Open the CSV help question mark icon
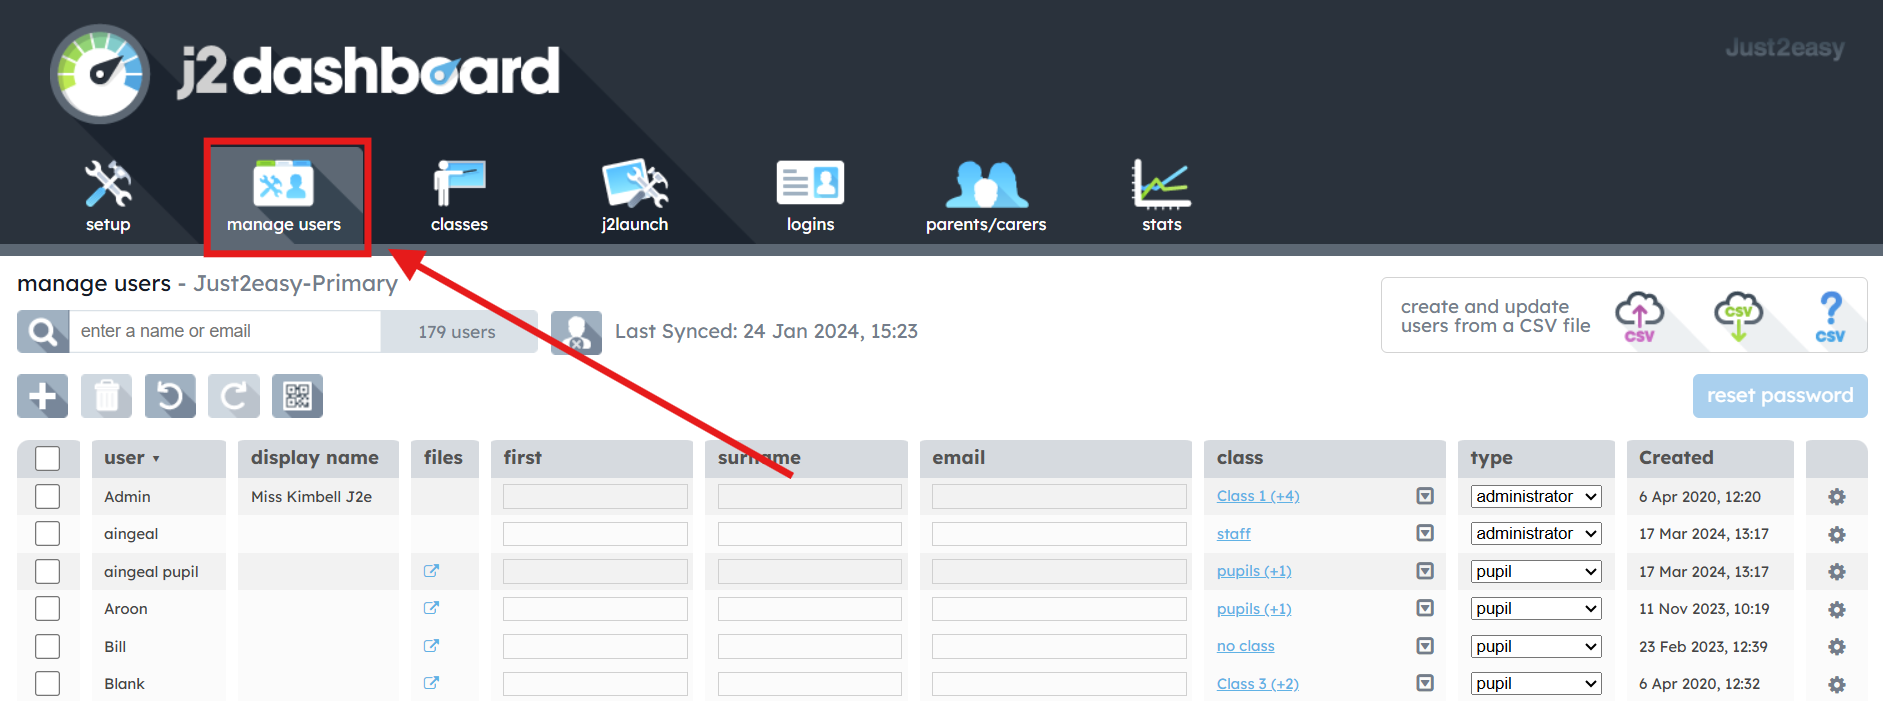This screenshot has height=701, width=1883. coord(1831,316)
